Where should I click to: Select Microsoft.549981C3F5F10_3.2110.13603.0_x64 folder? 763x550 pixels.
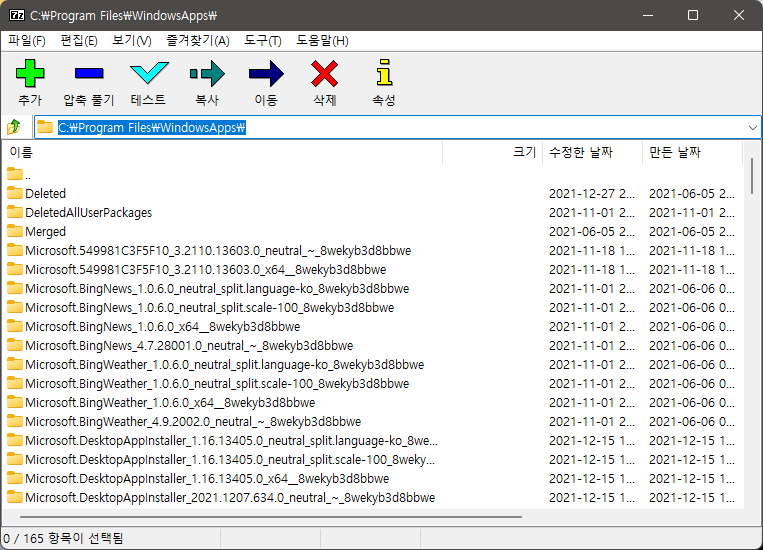pos(205,270)
